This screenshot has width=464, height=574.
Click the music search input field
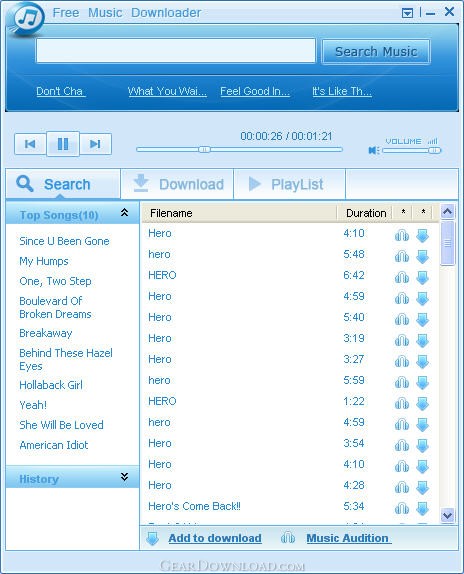click(175, 51)
